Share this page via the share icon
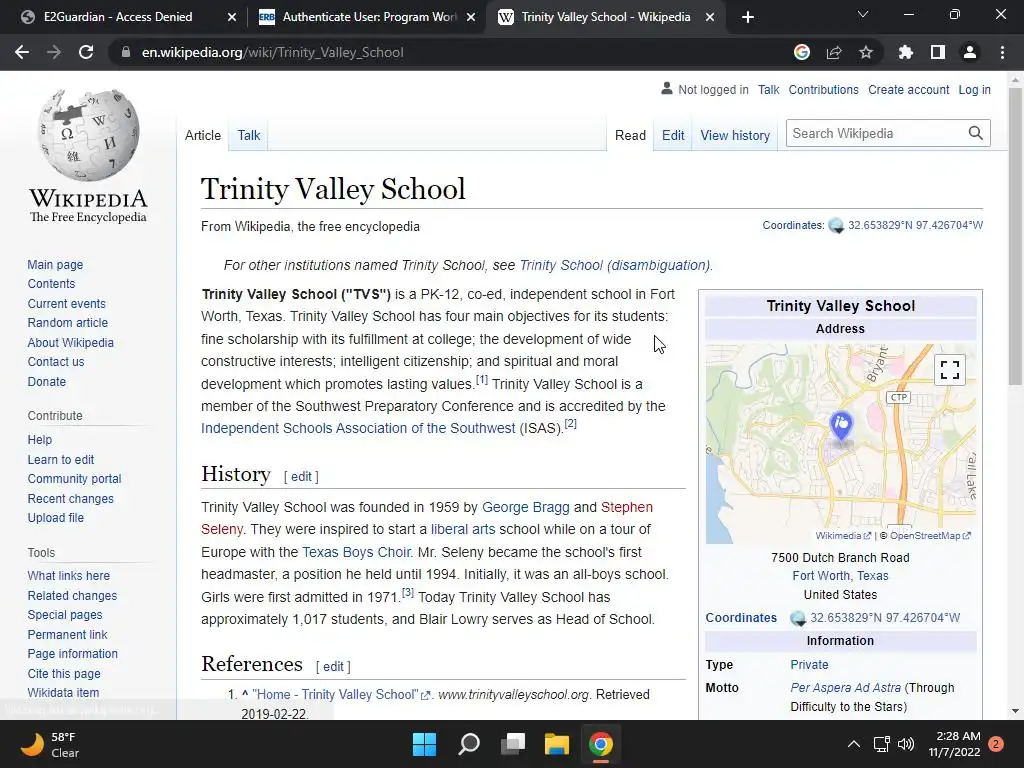This screenshot has height=768, width=1024. click(834, 52)
